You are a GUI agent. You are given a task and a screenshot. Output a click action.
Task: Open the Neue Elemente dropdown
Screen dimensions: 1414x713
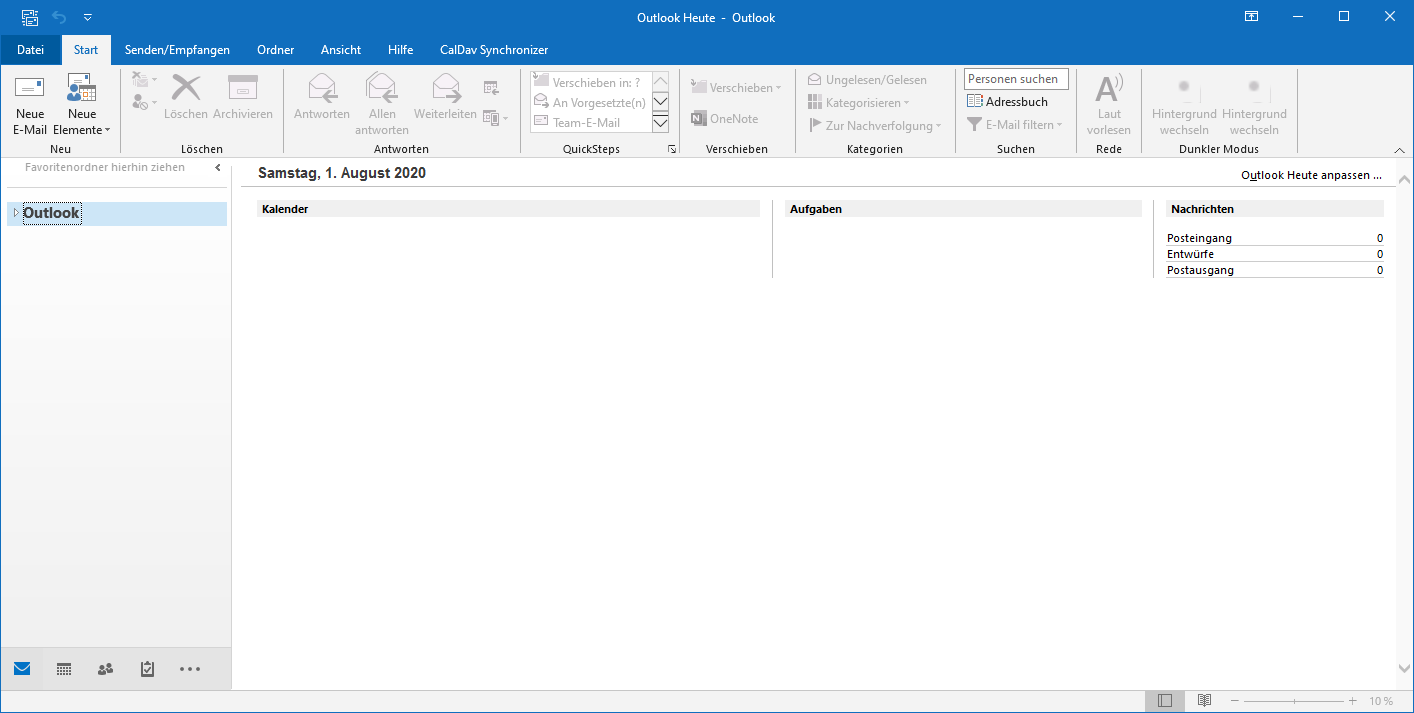[x=82, y=105]
